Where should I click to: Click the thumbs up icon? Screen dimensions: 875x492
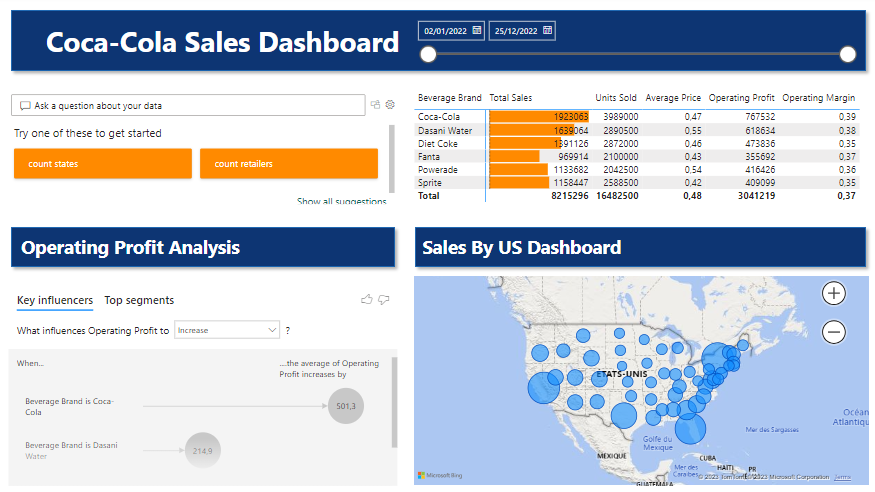pos(367,299)
